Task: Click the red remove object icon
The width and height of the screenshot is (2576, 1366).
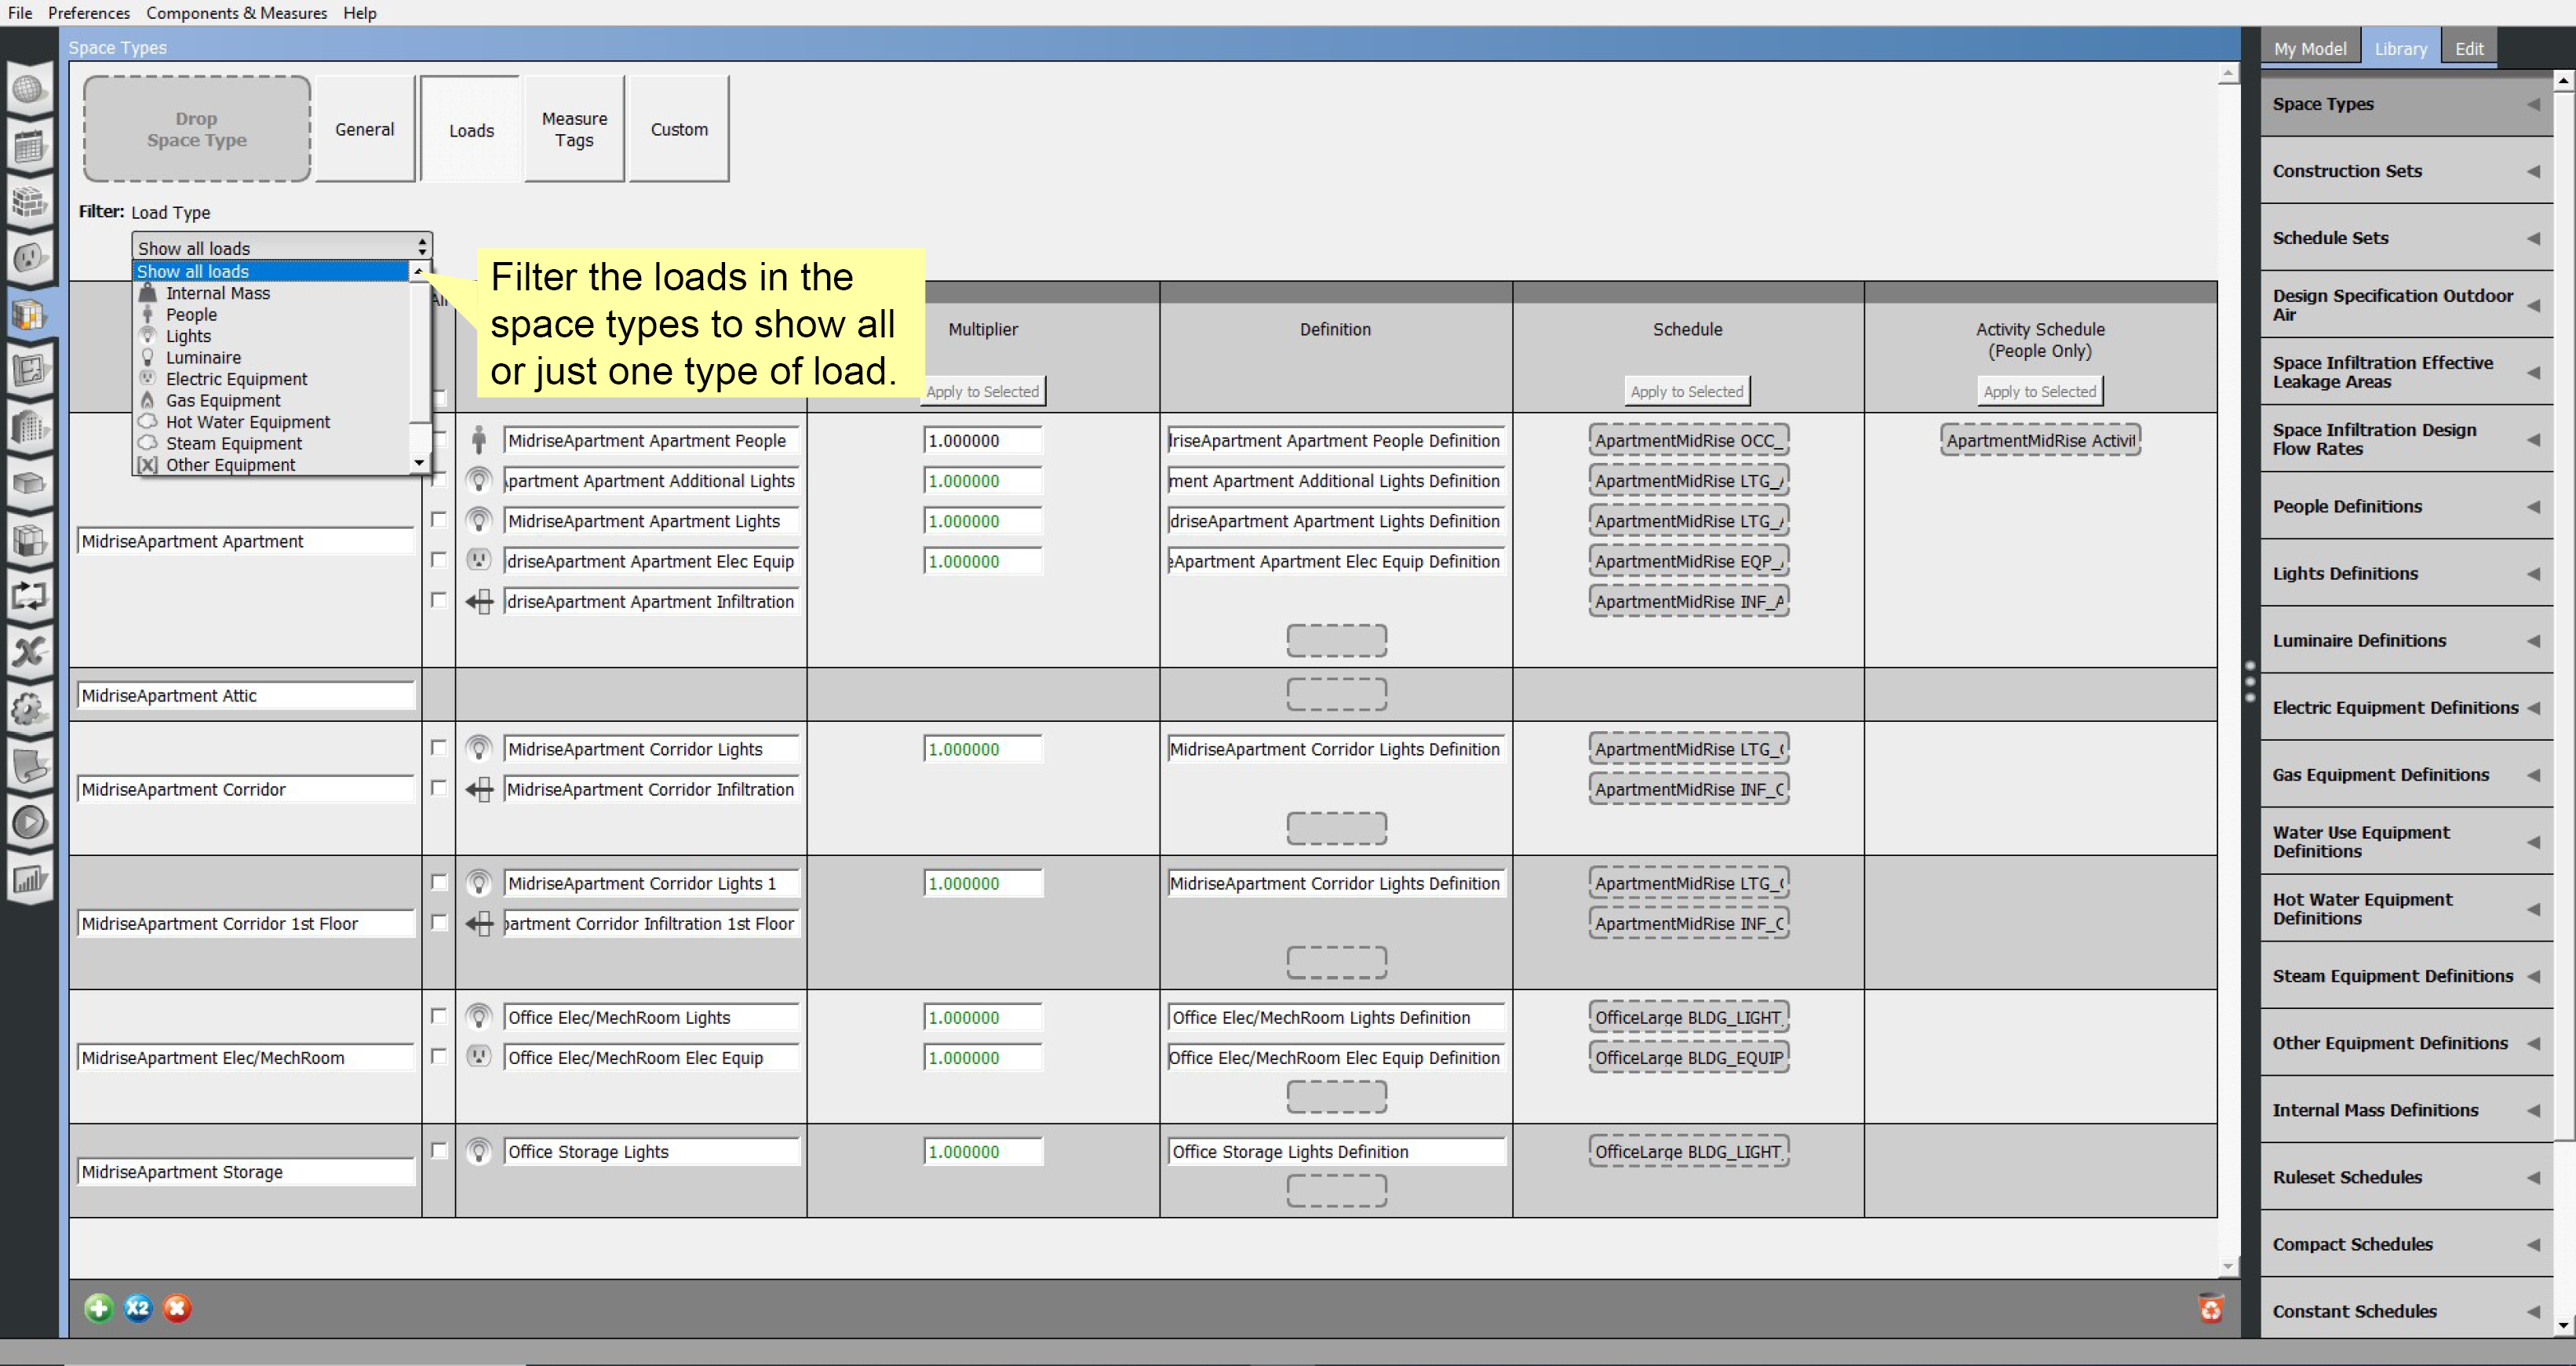Action: pos(177,1308)
